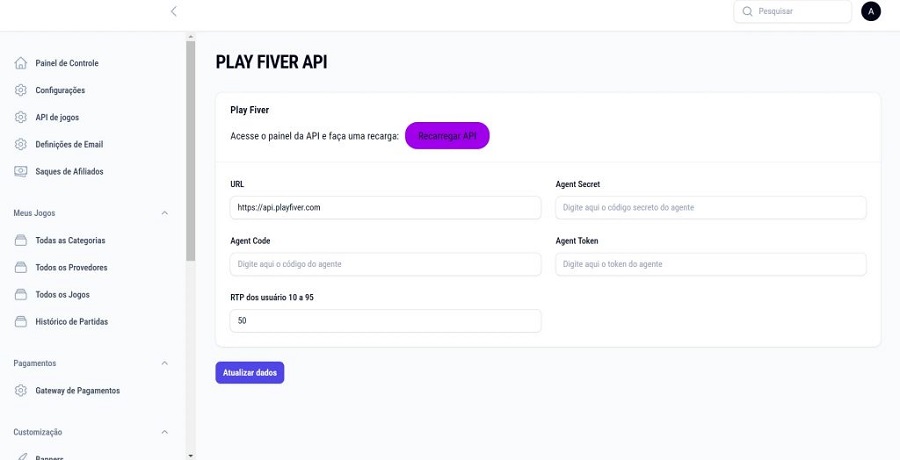The height and width of the screenshot is (460, 900).
Task: Click the Todas as Categorias folder icon
Action: pyautogui.click(x=21, y=241)
